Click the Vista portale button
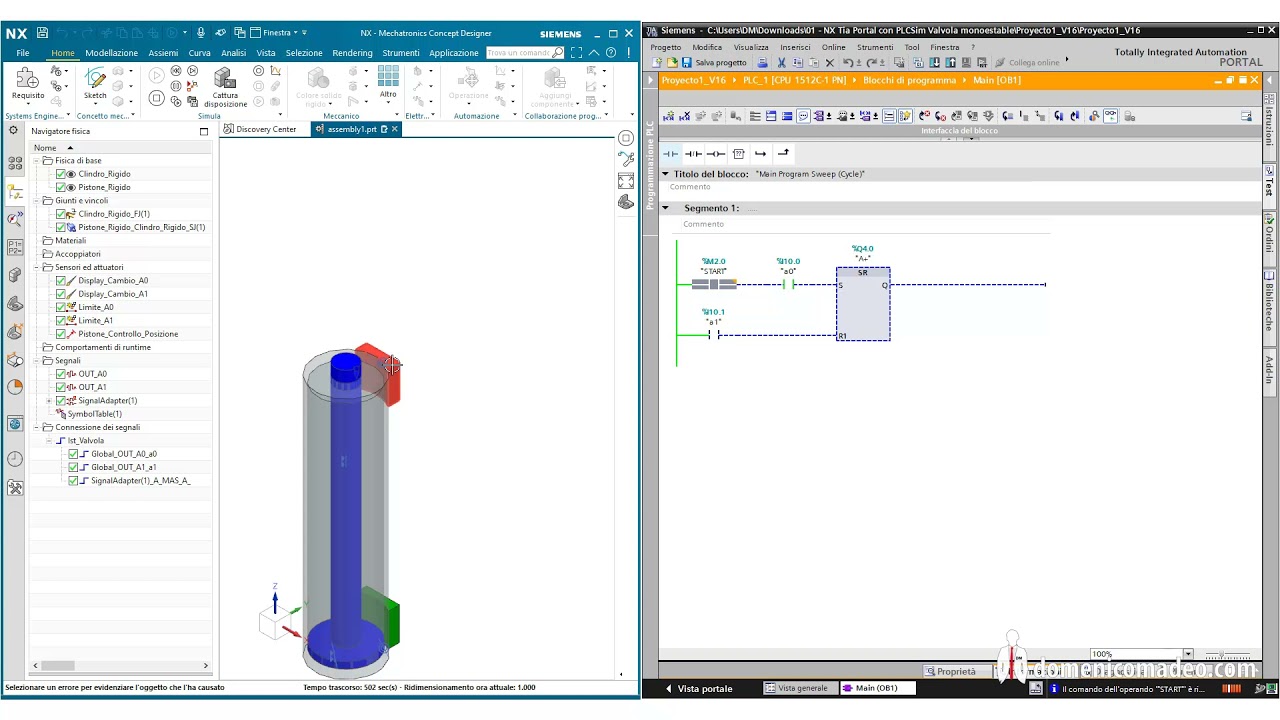 [x=703, y=688]
